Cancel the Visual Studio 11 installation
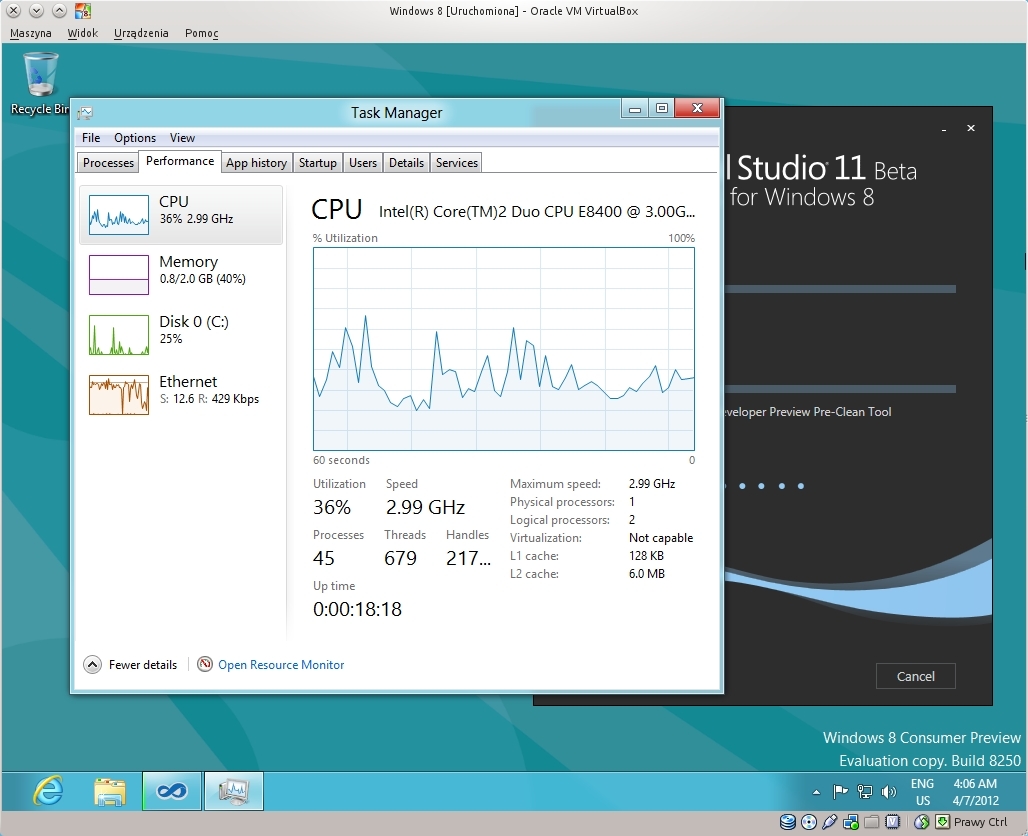1028x836 pixels. (915, 676)
